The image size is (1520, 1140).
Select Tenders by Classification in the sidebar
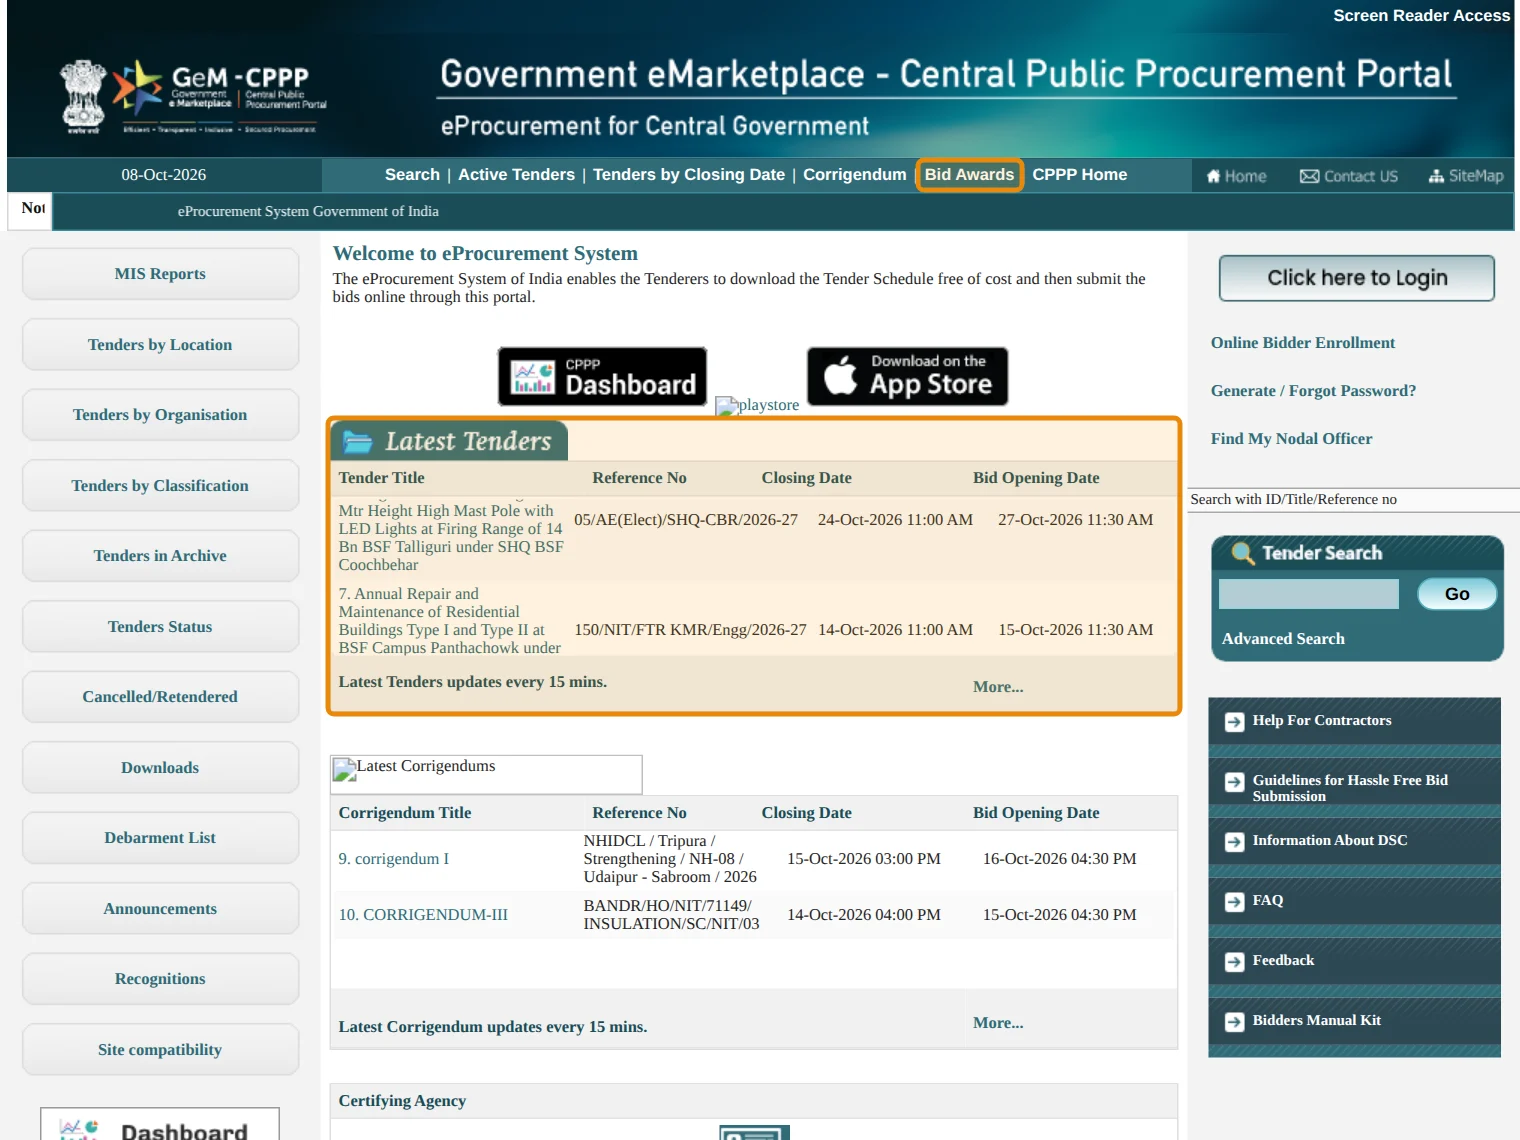pyautogui.click(x=160, y=486)
